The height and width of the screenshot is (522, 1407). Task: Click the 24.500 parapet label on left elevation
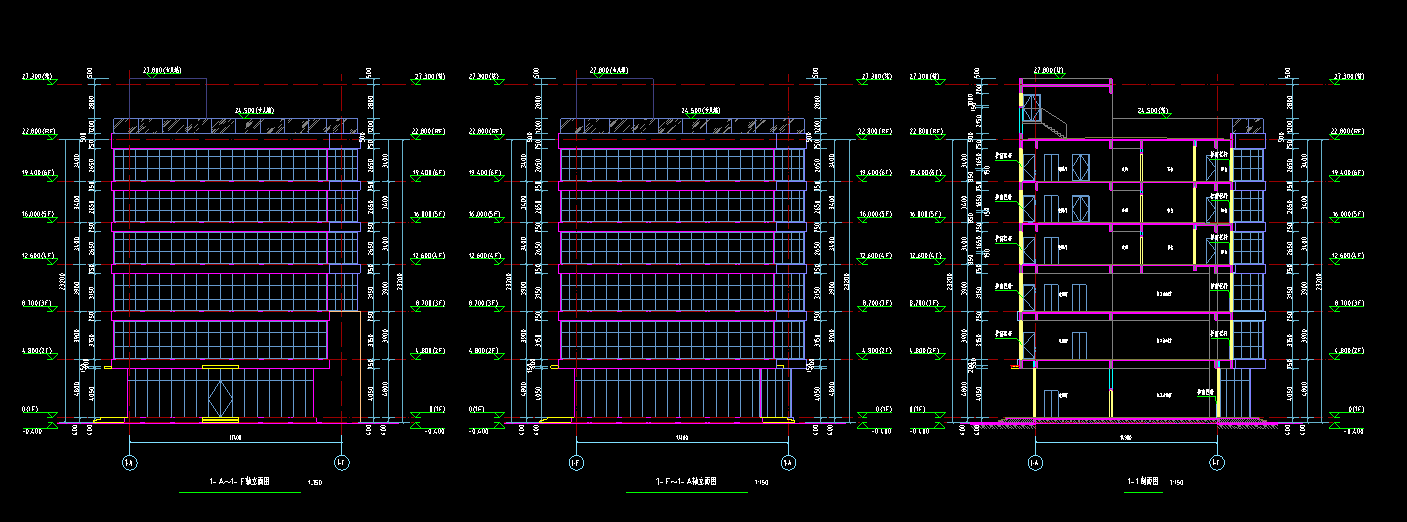(x=254, y=110)
